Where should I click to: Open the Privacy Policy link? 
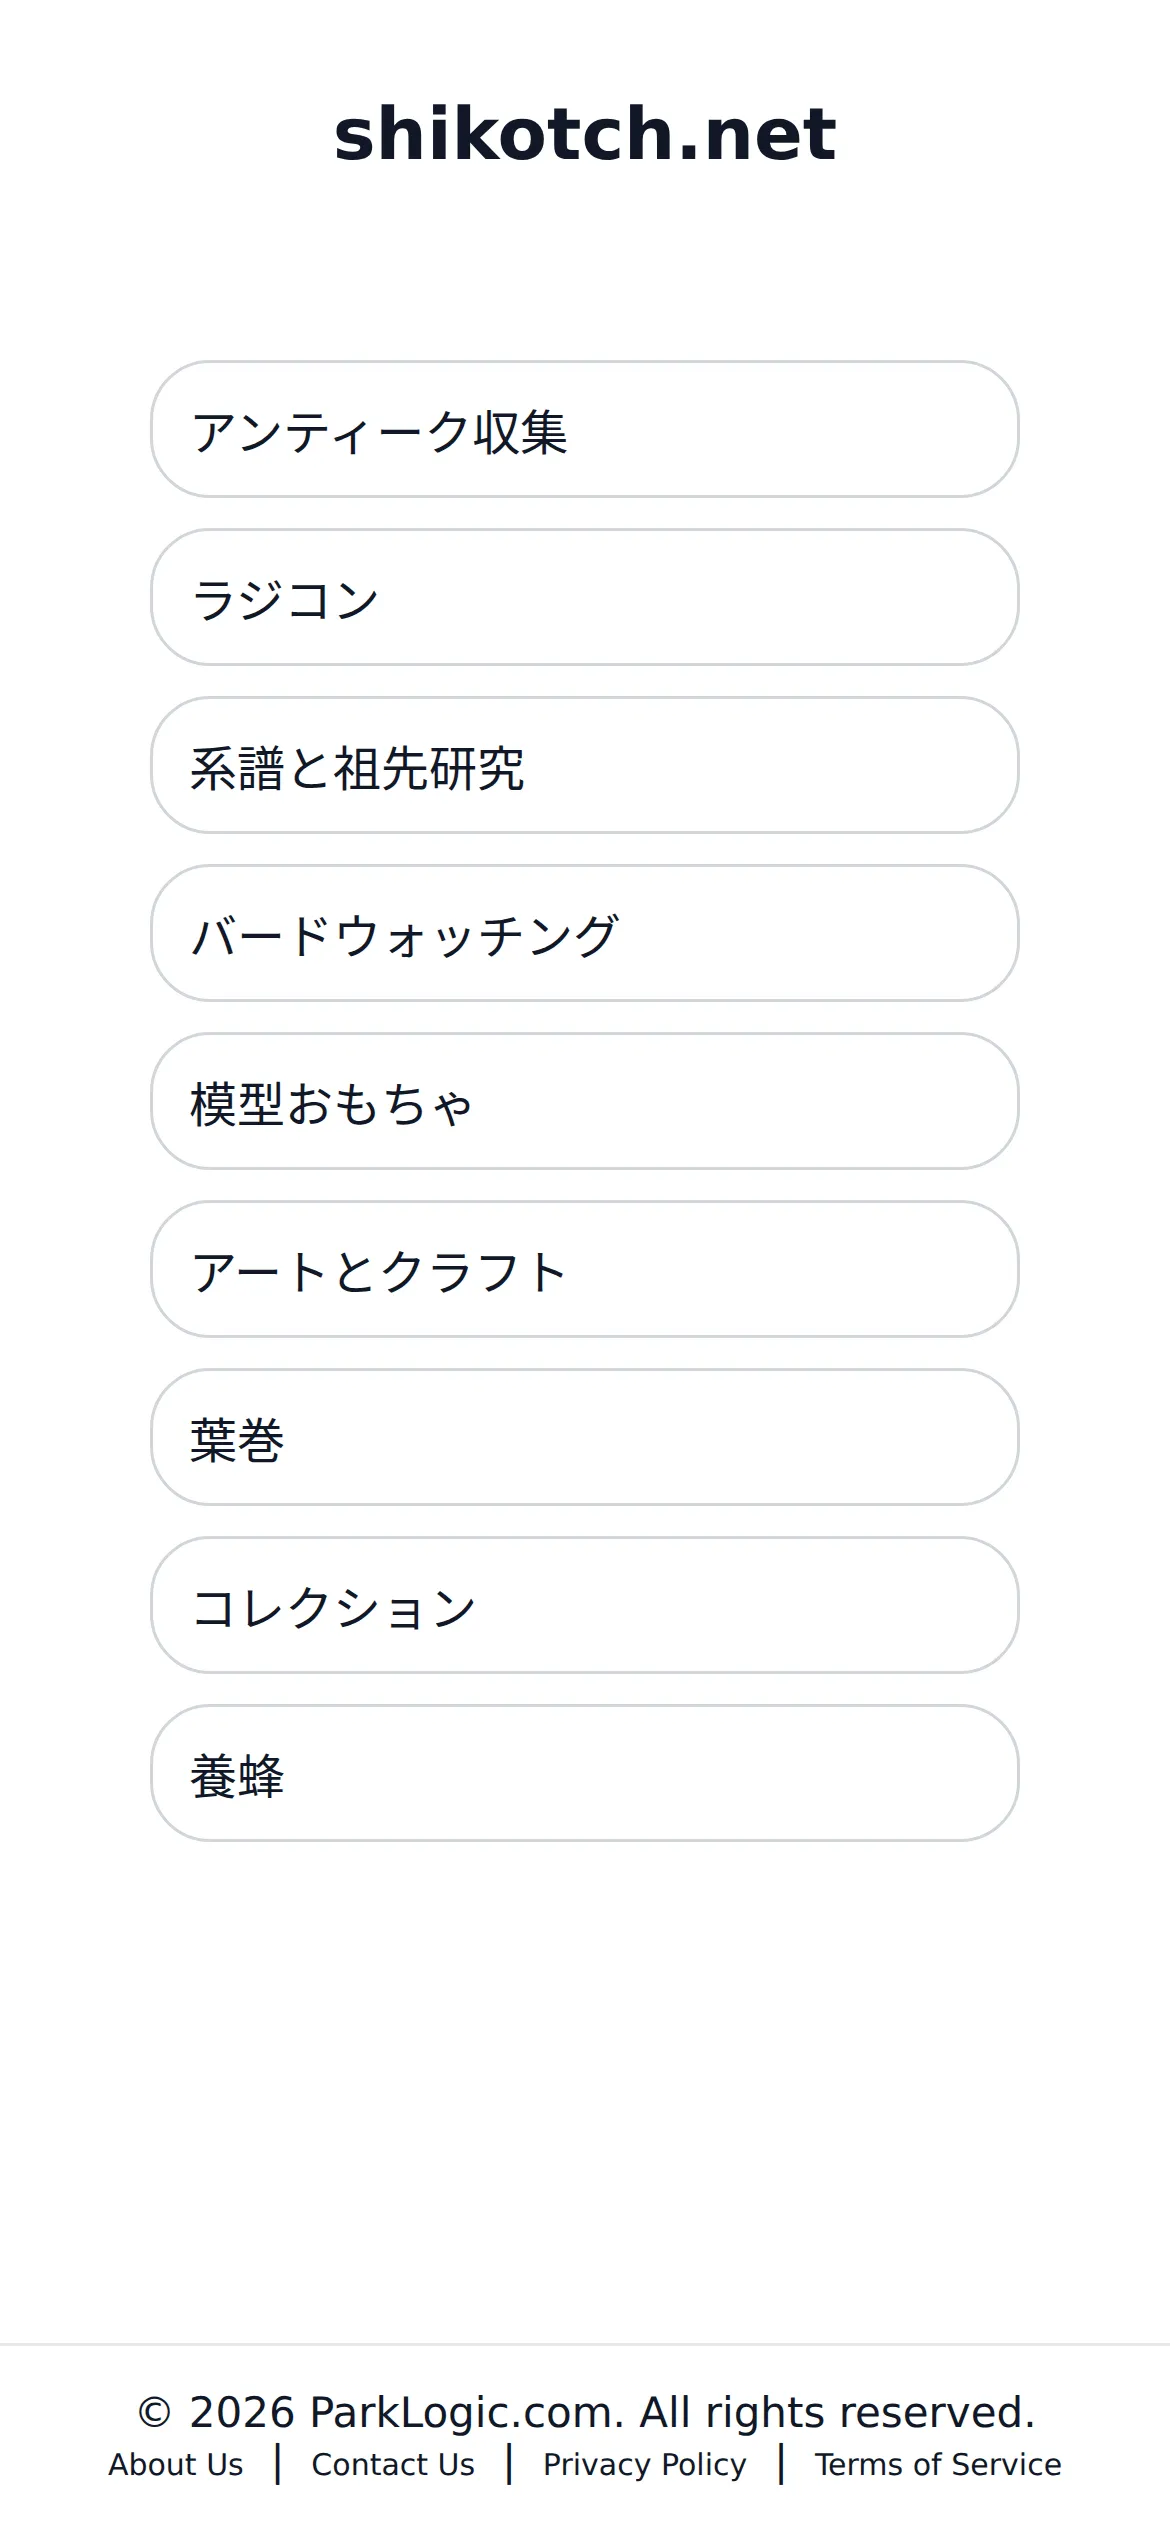point(645,2464)
